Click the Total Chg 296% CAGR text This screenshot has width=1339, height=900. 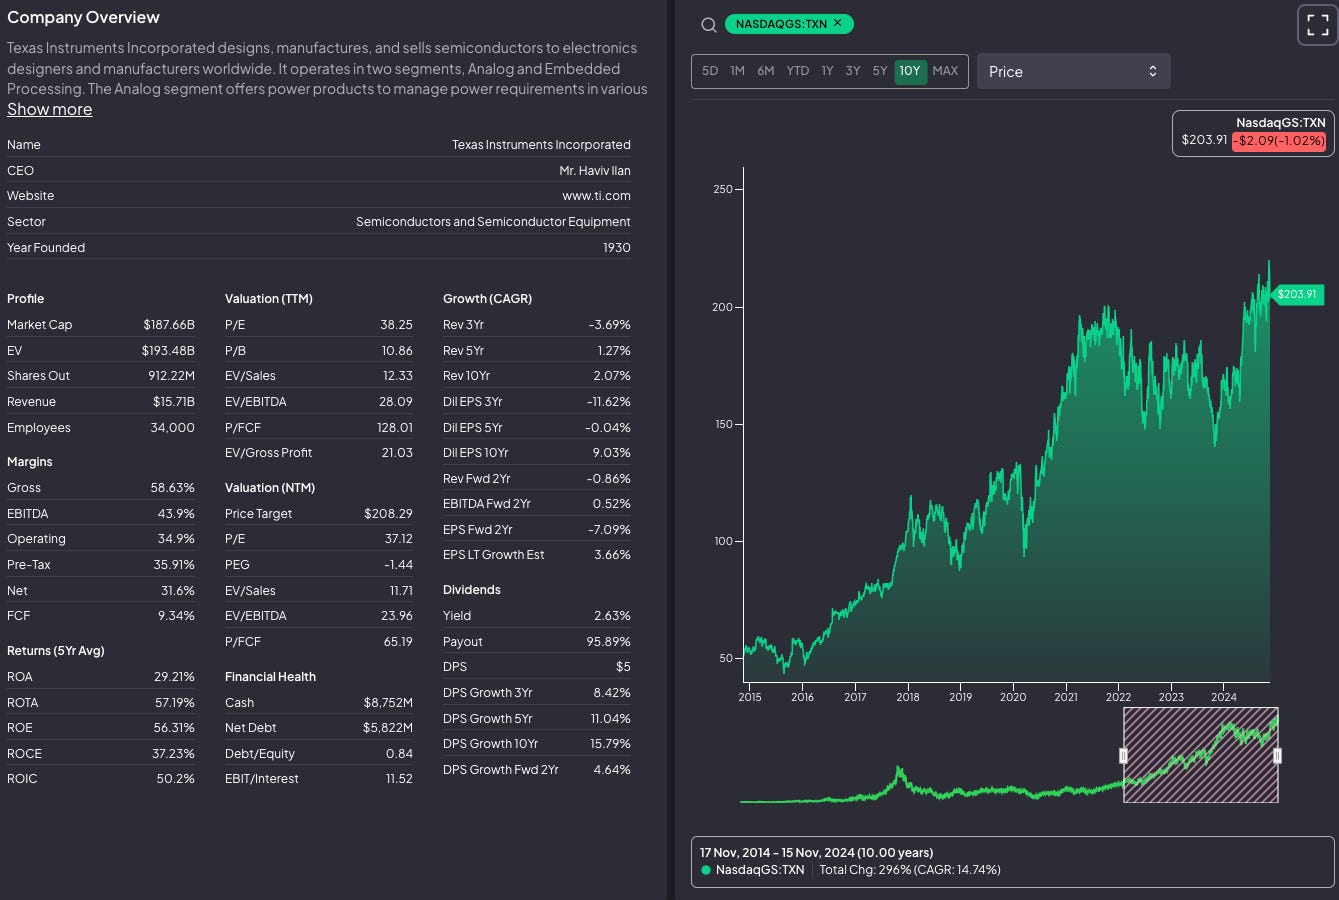click(909, 870)
